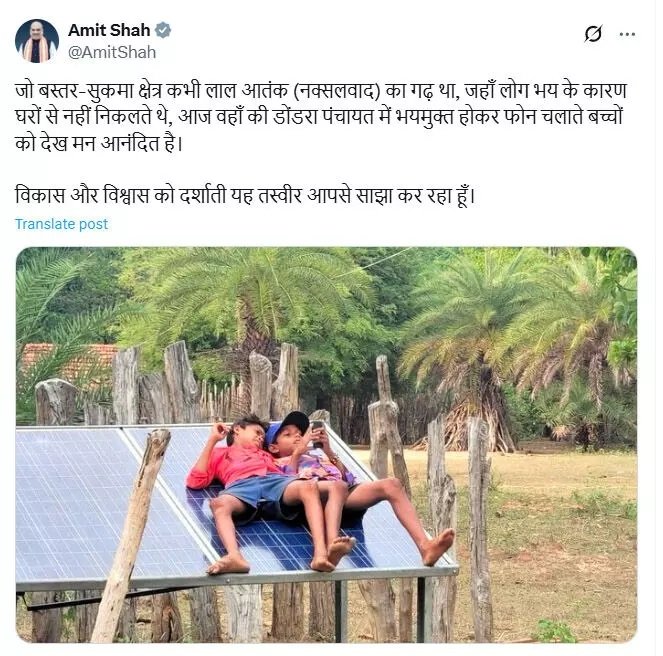Open Grok explain-this-post icon
This screenshot has height=656, width=663.
[593, 34]
